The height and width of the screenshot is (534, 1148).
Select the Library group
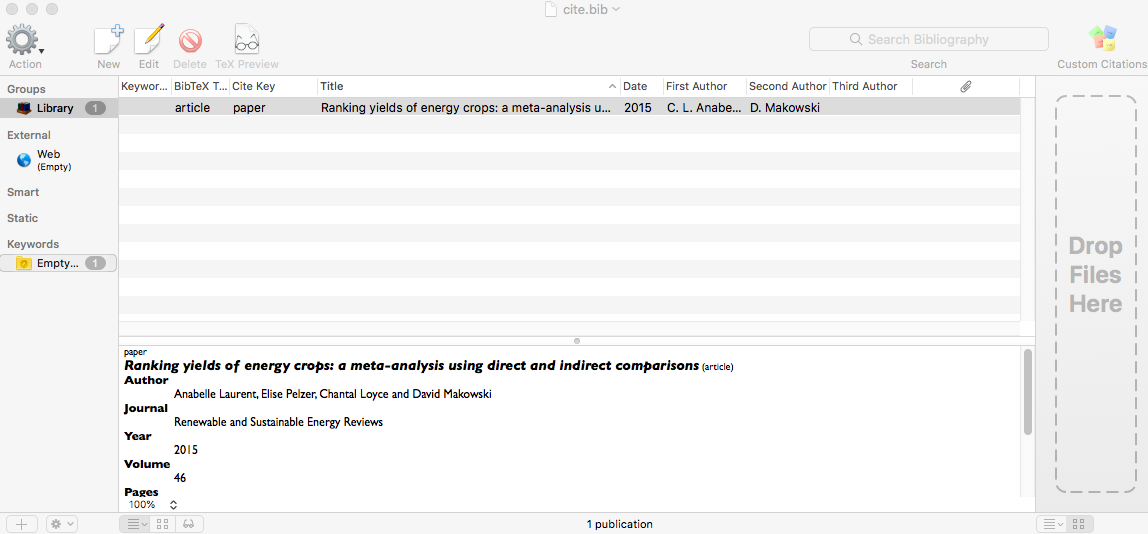(x=55, y=108)
